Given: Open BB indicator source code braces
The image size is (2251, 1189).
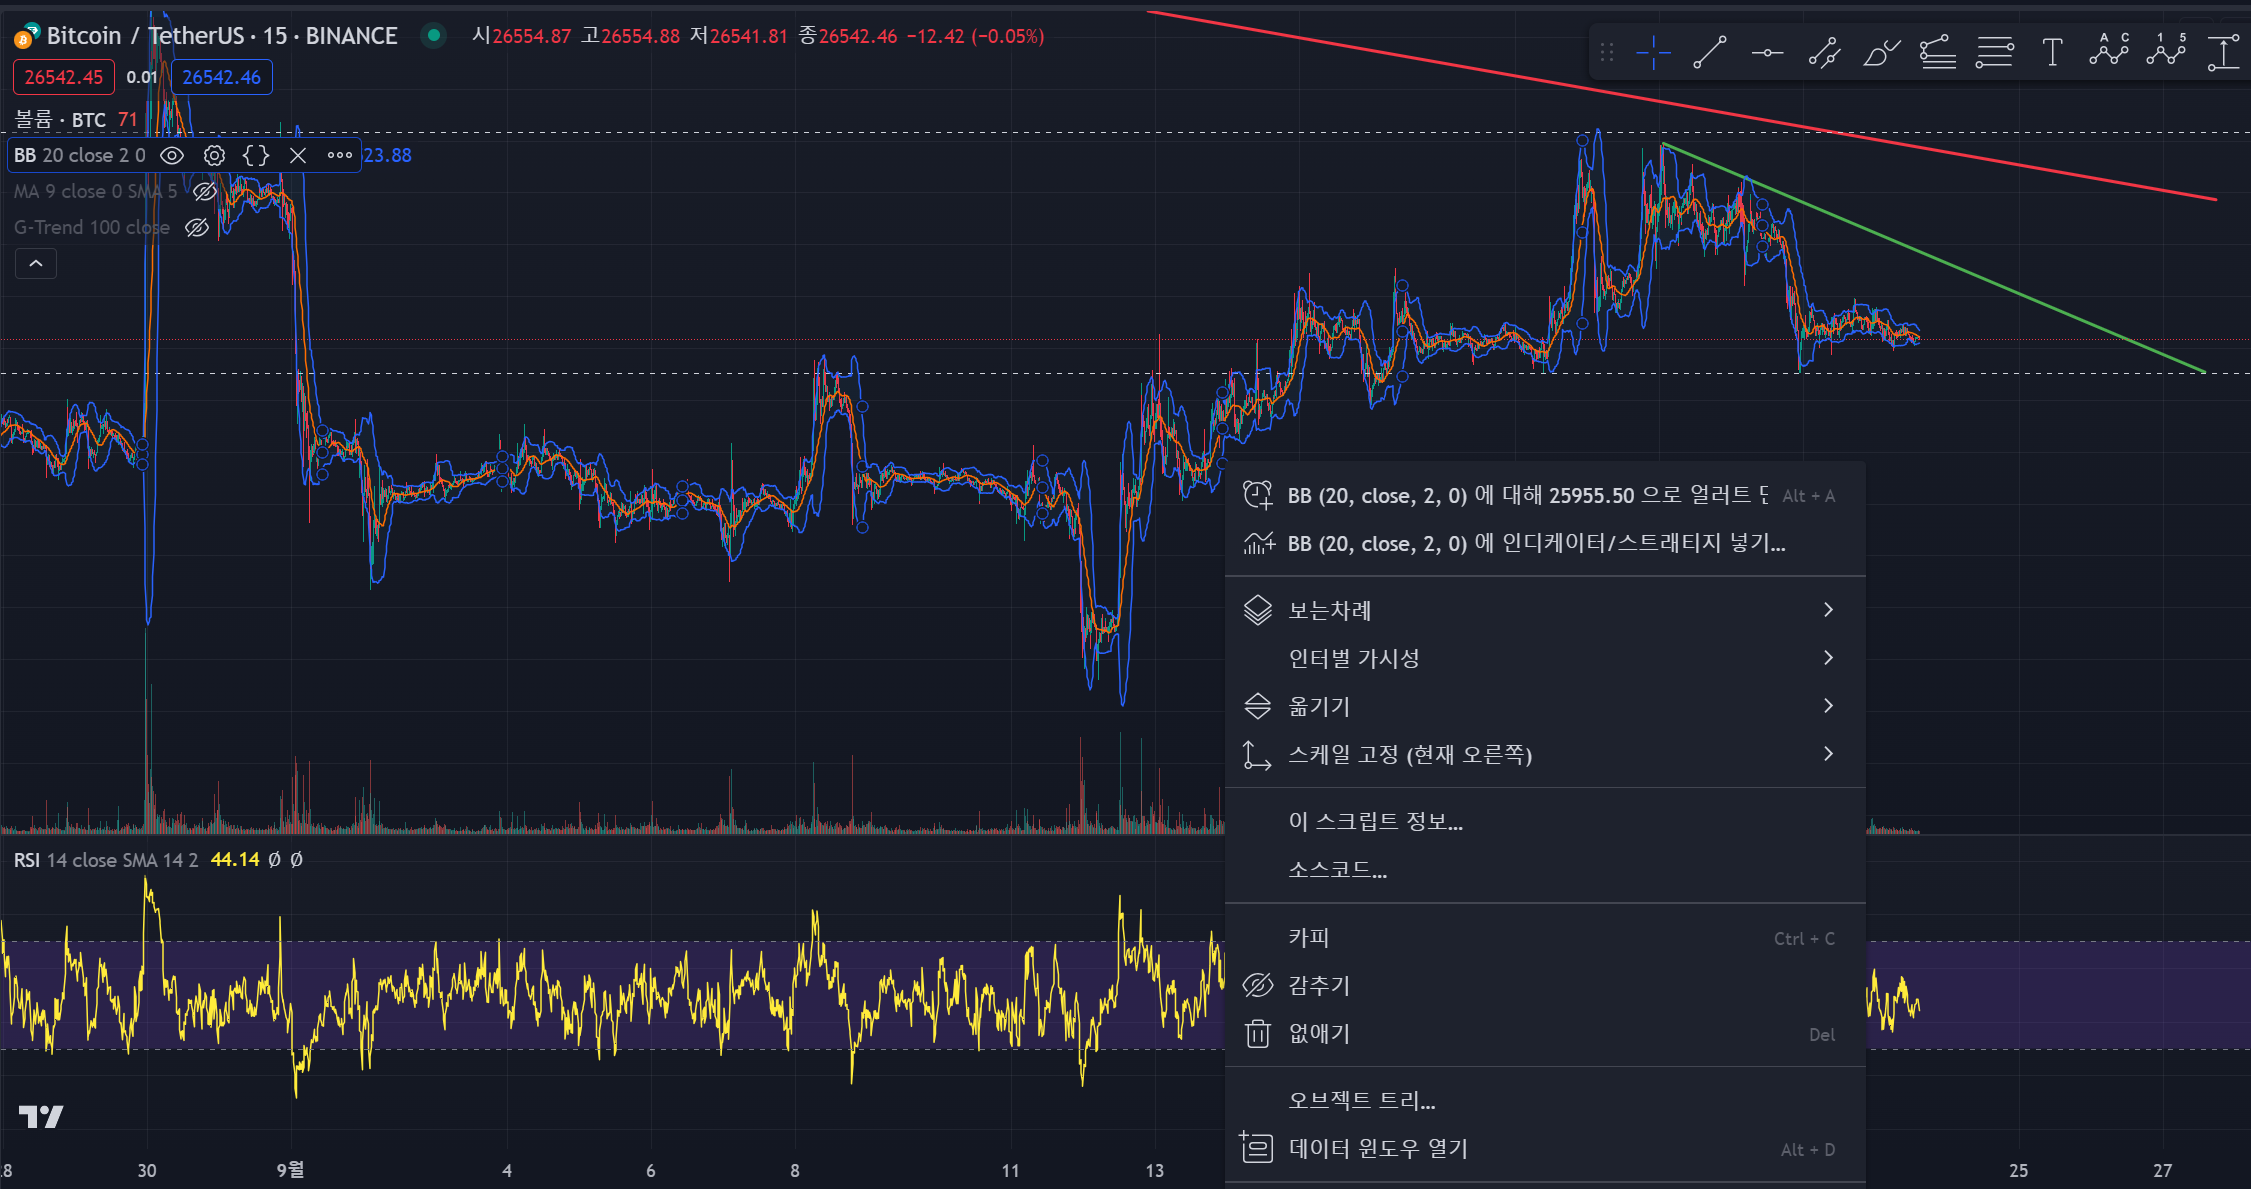Looking at the screenshot, I should click(x=256, y=155).
